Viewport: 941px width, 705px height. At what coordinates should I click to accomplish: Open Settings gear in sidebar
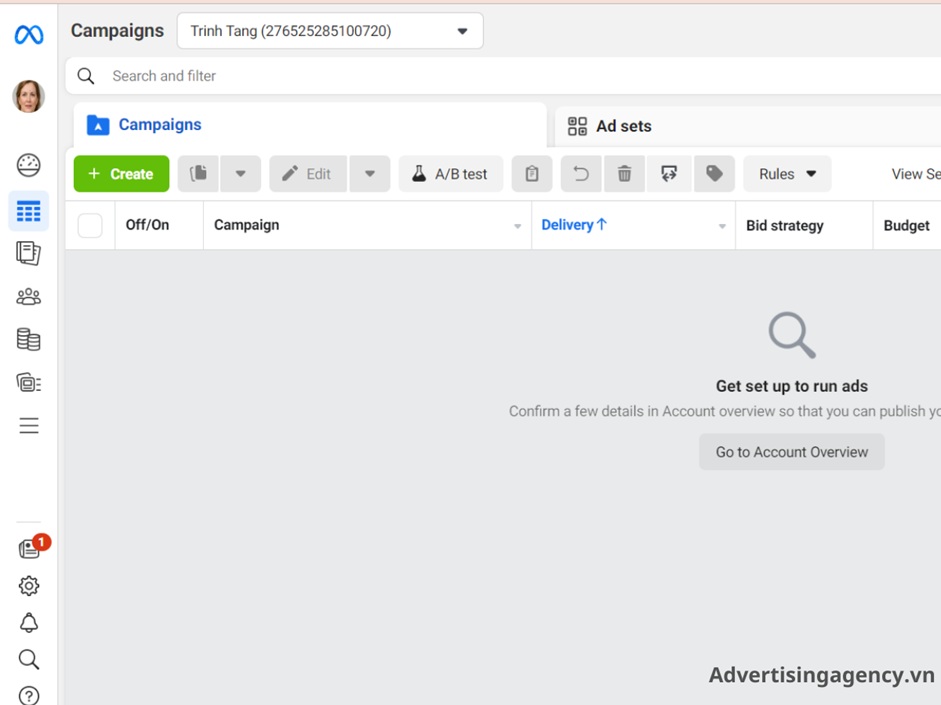(x=28, y=586)
